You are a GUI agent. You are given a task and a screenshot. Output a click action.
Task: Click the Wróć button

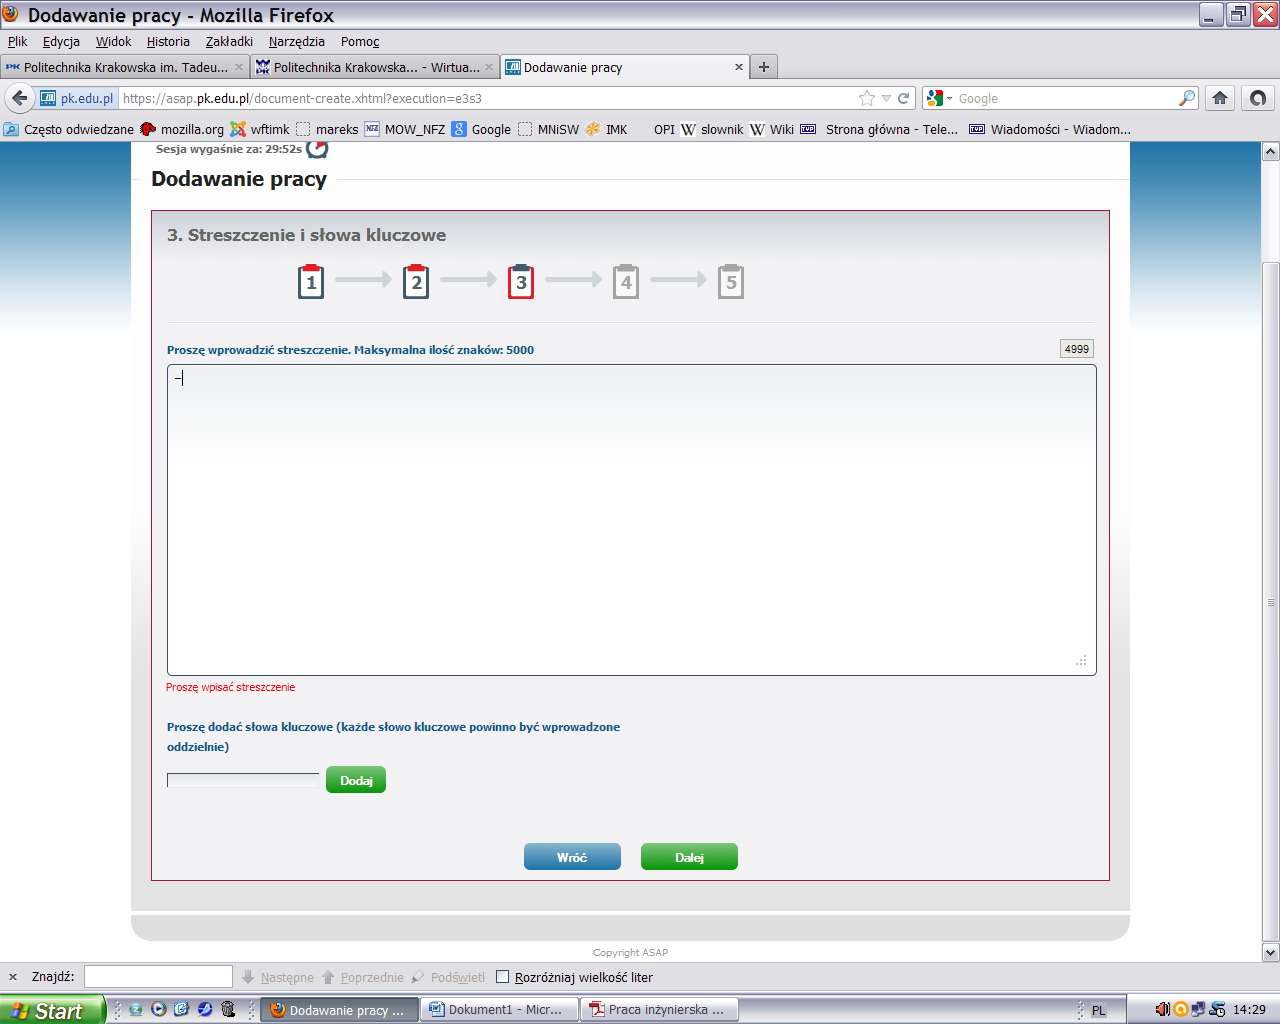point(572,857)
